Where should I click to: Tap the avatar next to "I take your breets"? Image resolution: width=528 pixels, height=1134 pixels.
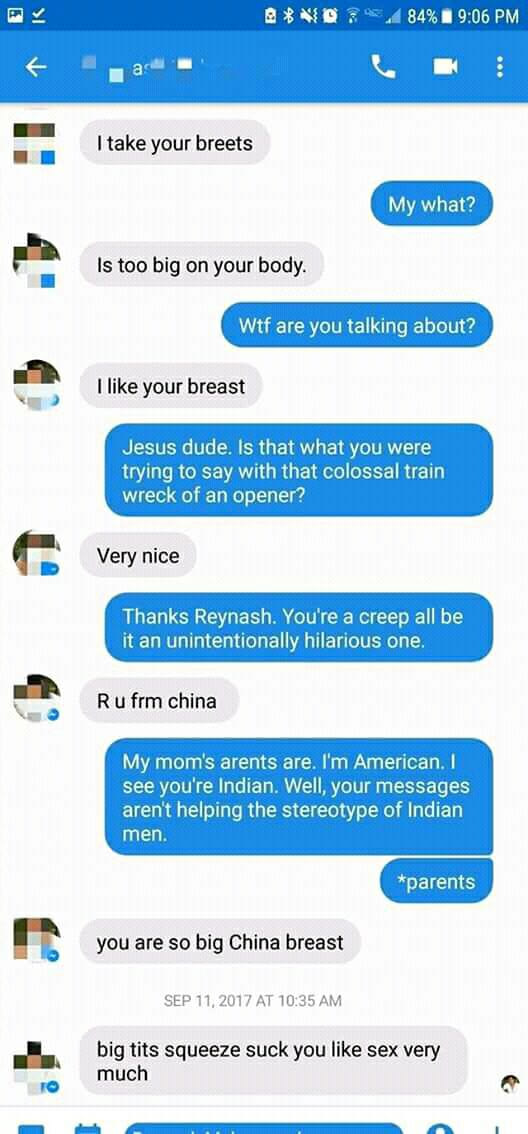[x=35, y=143]
